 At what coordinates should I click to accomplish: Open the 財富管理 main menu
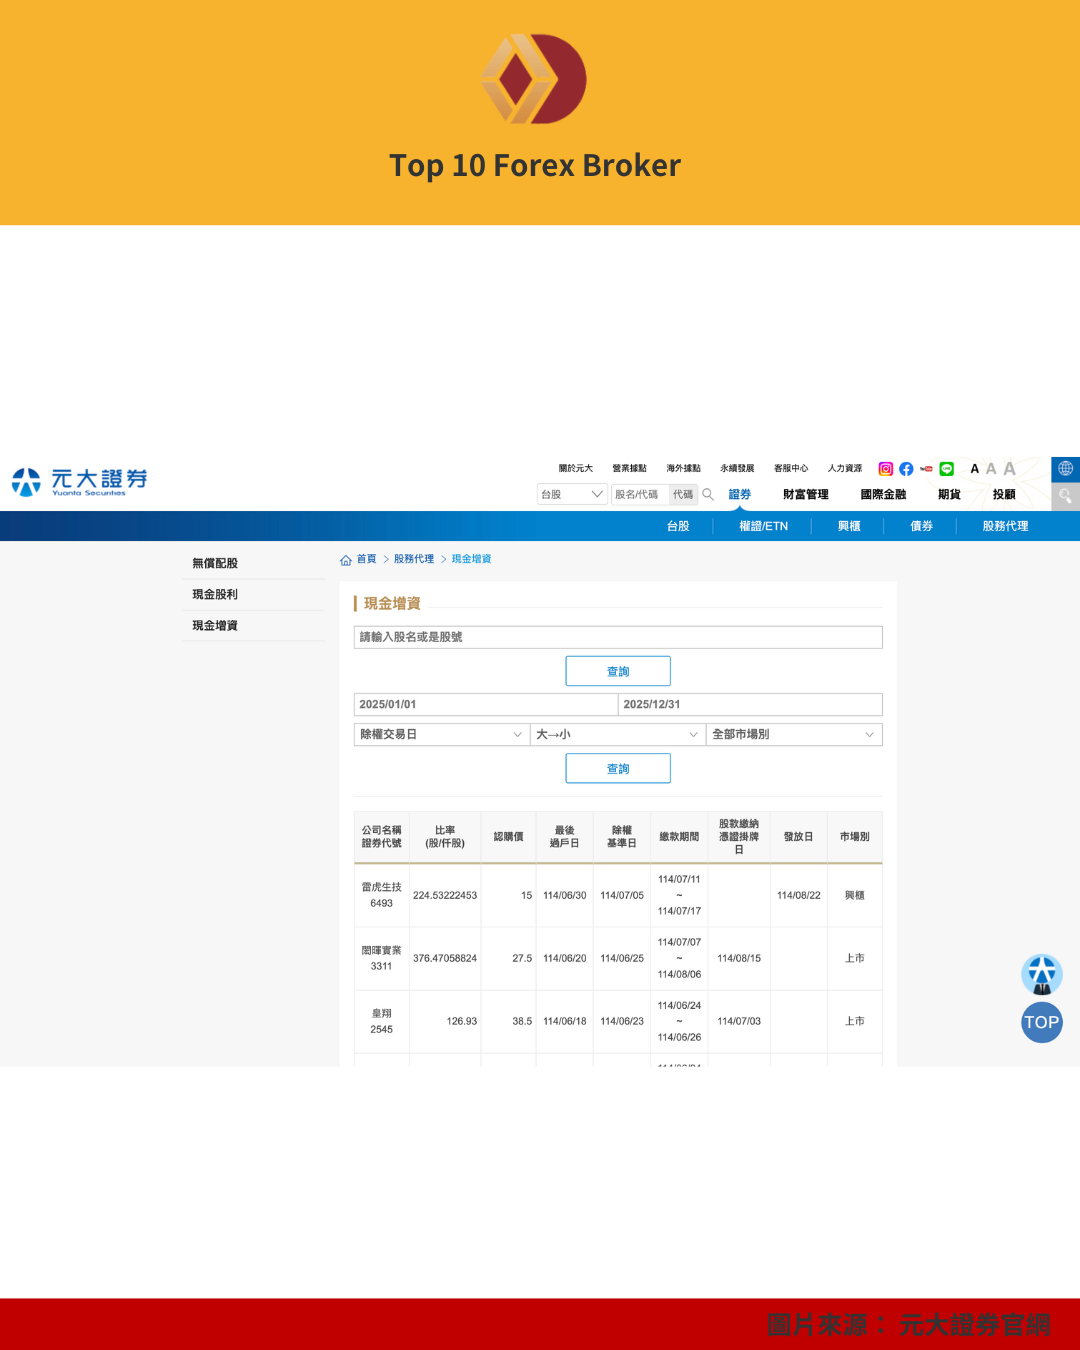click(805, 495)
